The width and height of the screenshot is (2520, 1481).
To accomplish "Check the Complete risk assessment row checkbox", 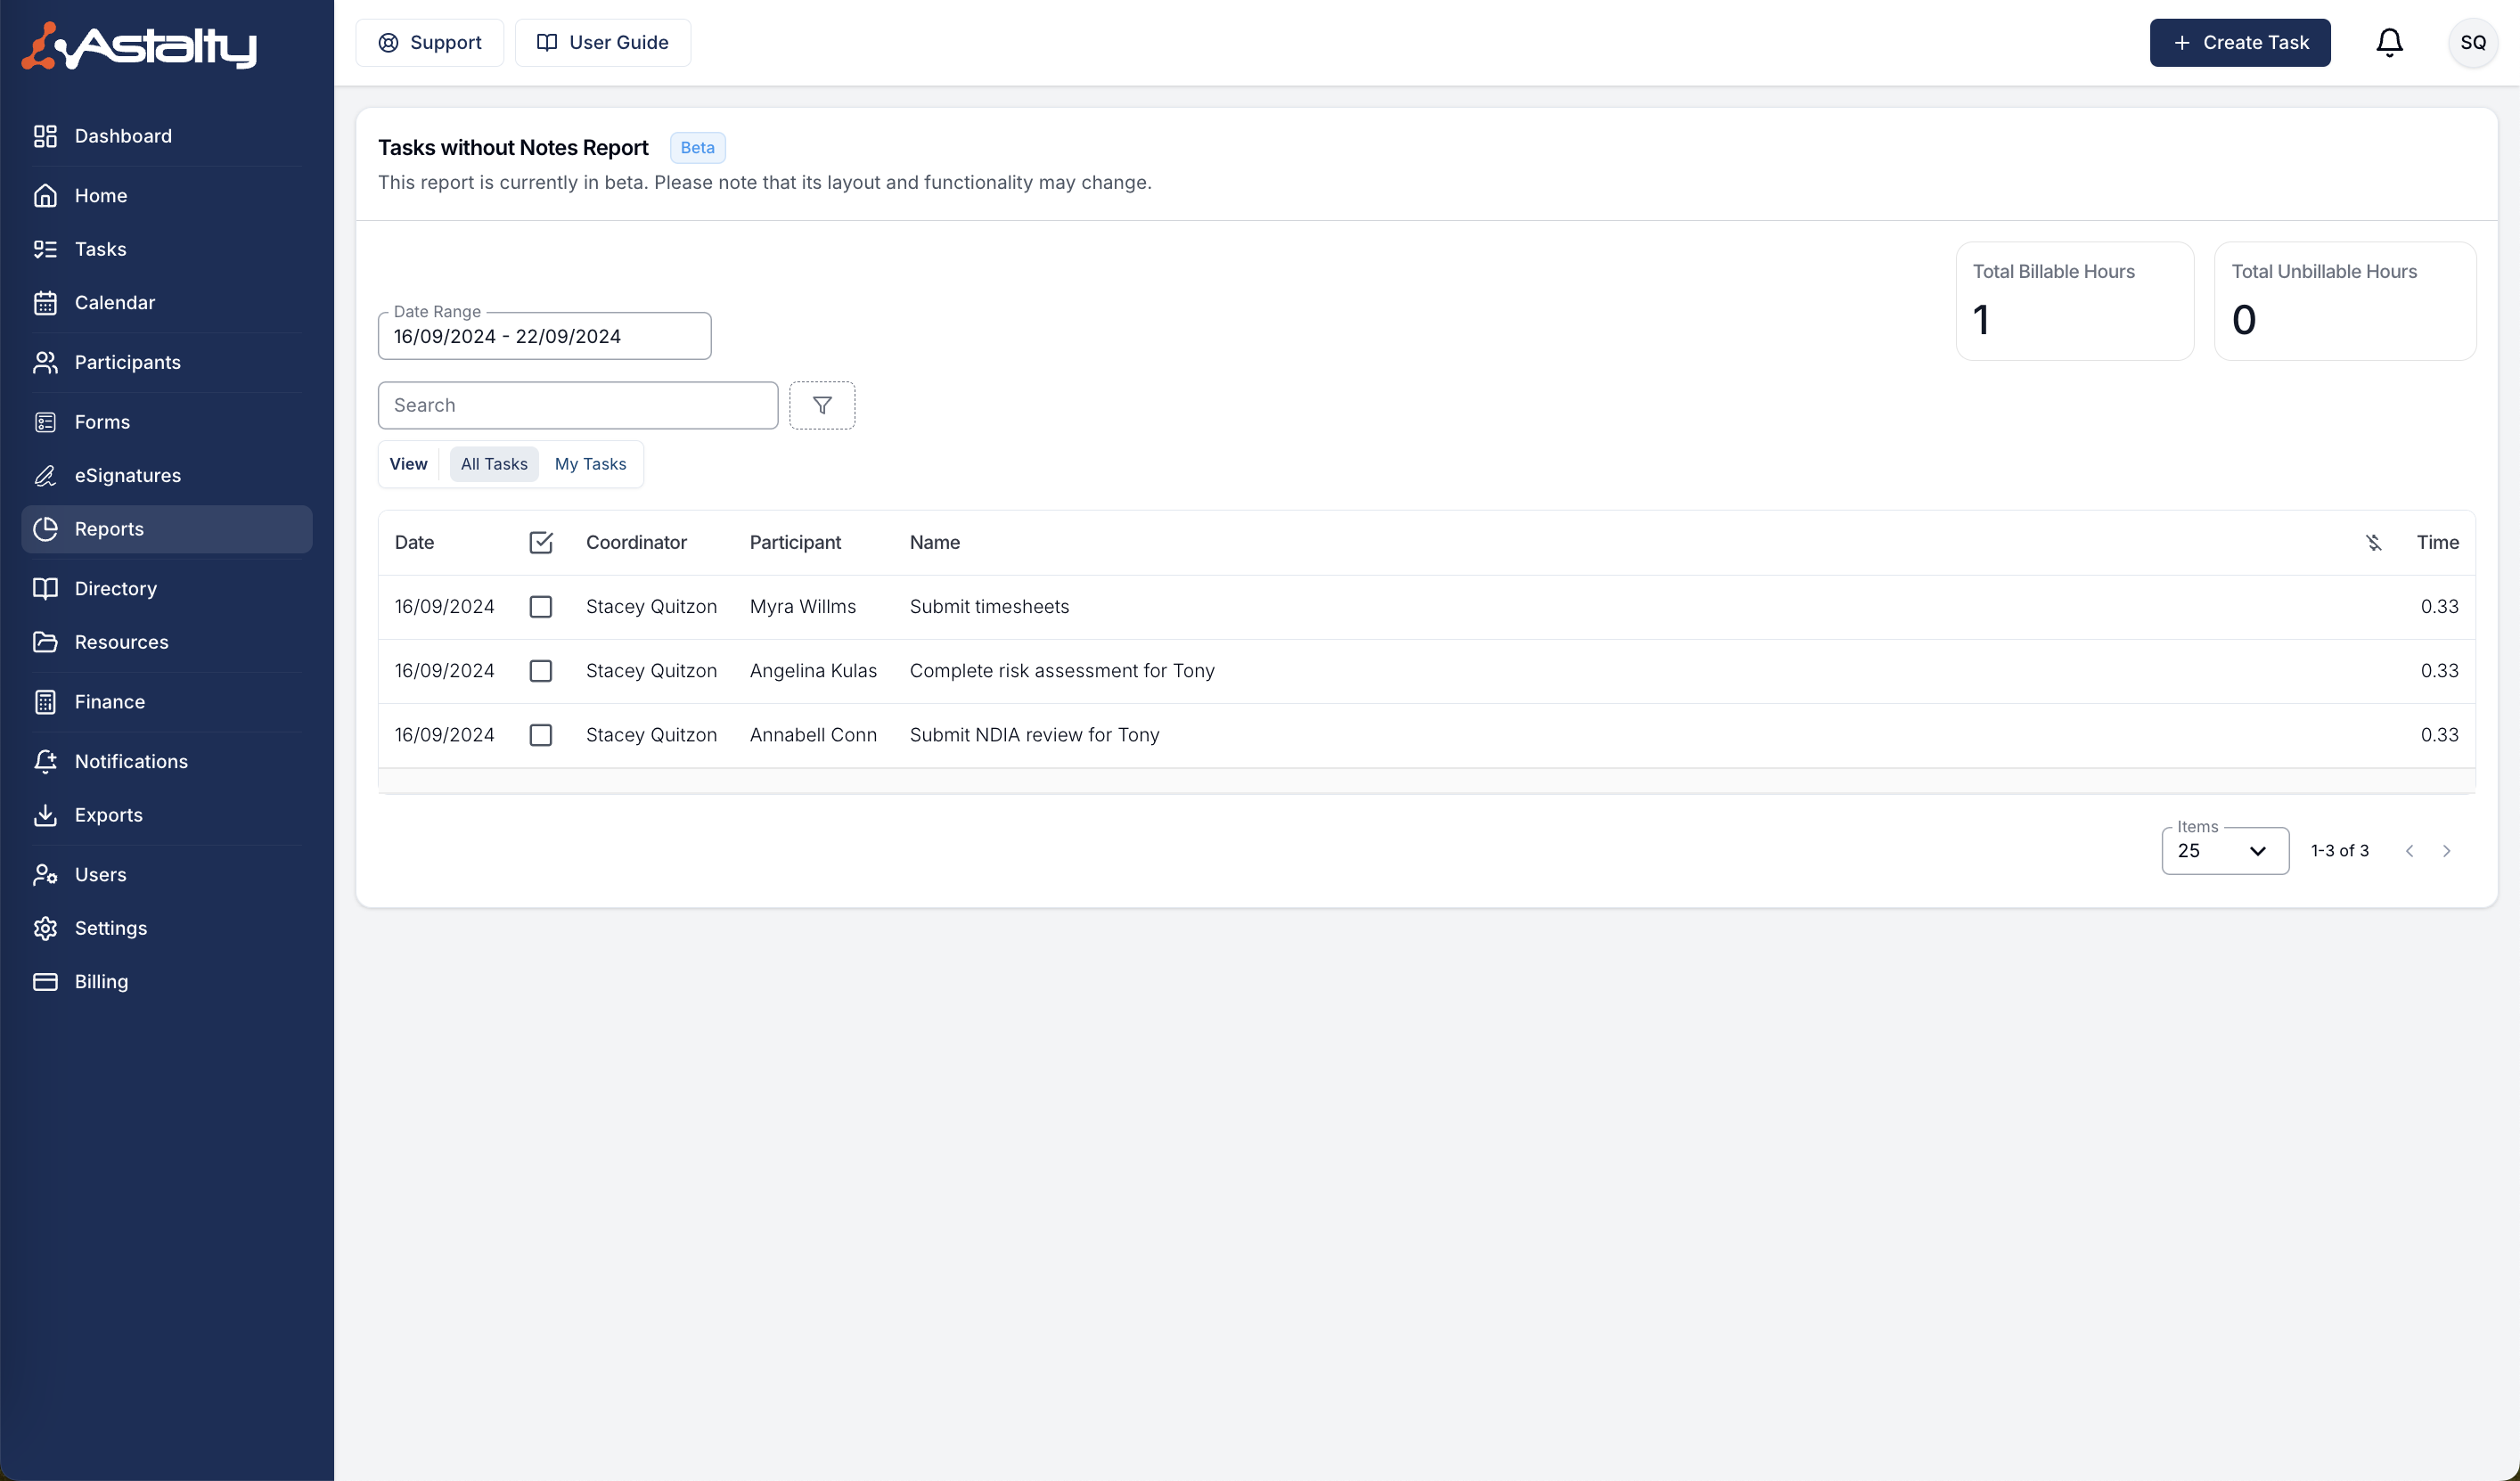I will [x=541, y=671].
